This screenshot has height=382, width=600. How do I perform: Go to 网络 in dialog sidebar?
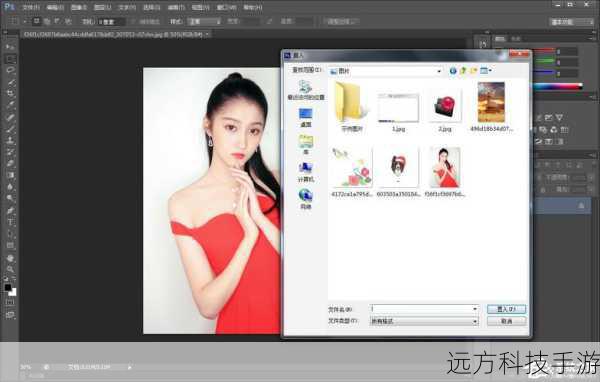click(x=306, y=199)
